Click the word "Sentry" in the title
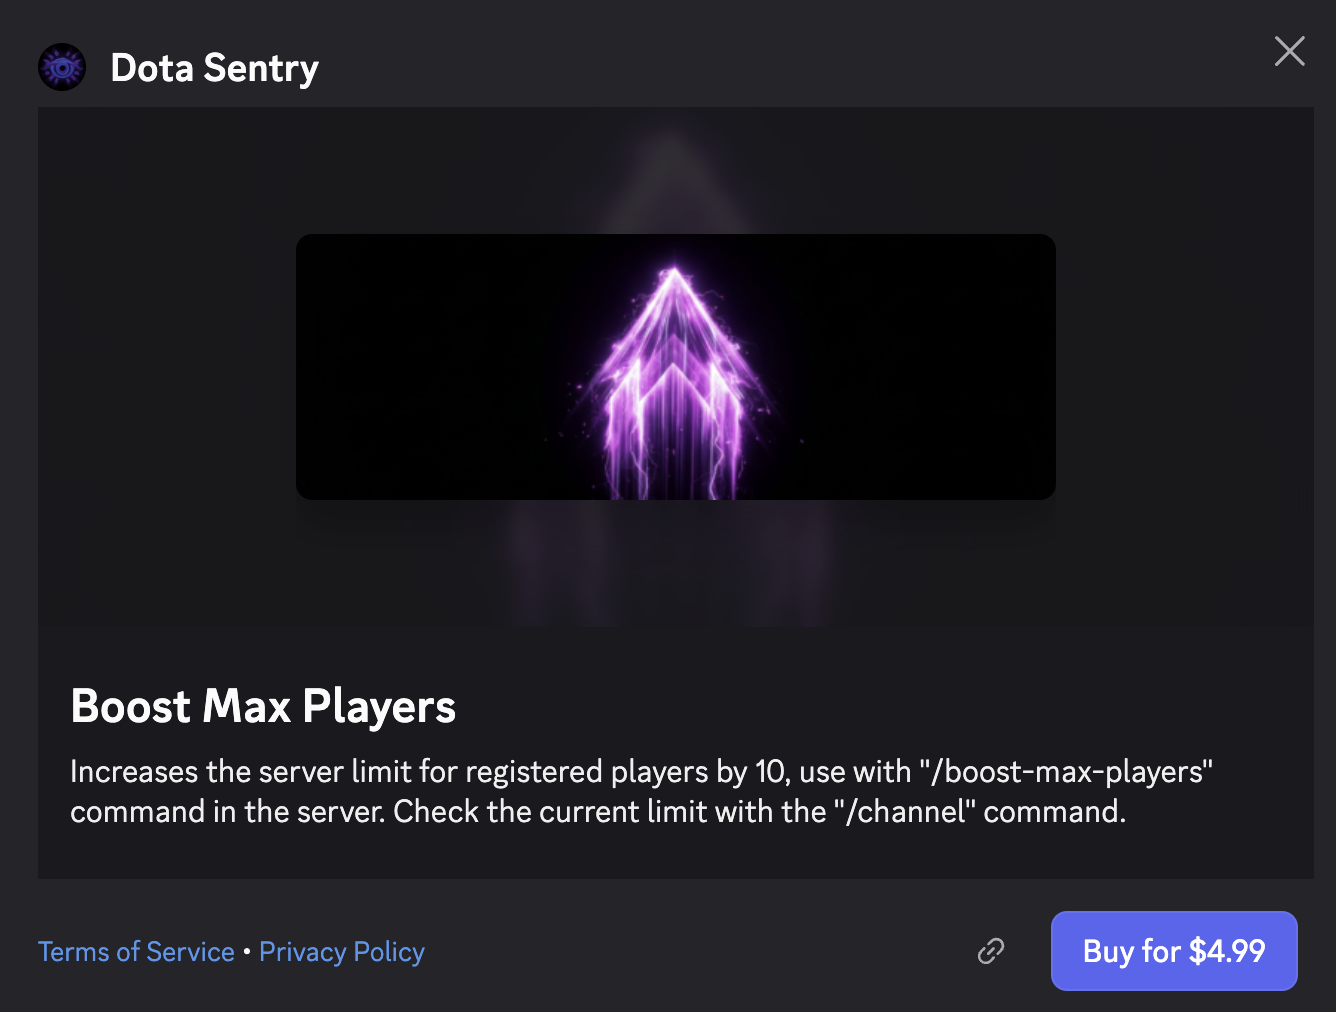Viewport: 1336px width, 1012px height. pyautogui.click(x=261, y=68)
